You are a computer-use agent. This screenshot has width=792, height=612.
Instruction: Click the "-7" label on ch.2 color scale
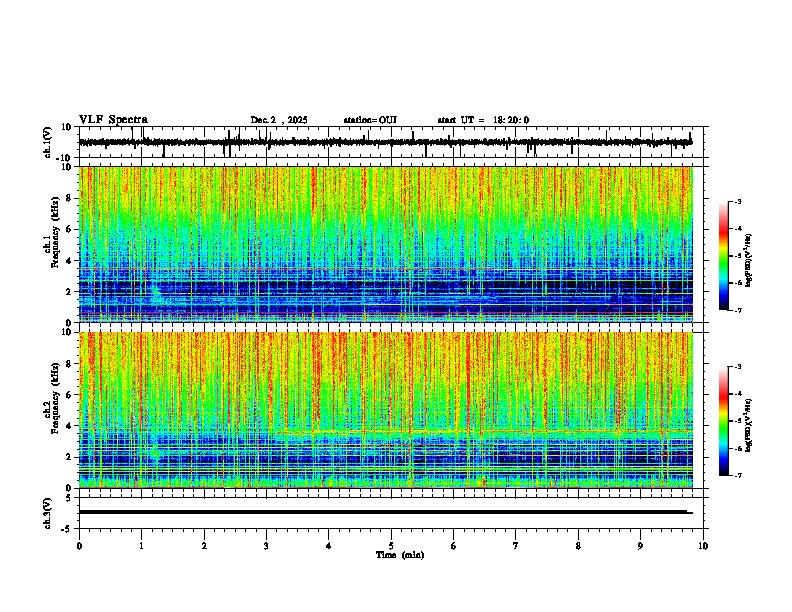[x=738, y=476]
